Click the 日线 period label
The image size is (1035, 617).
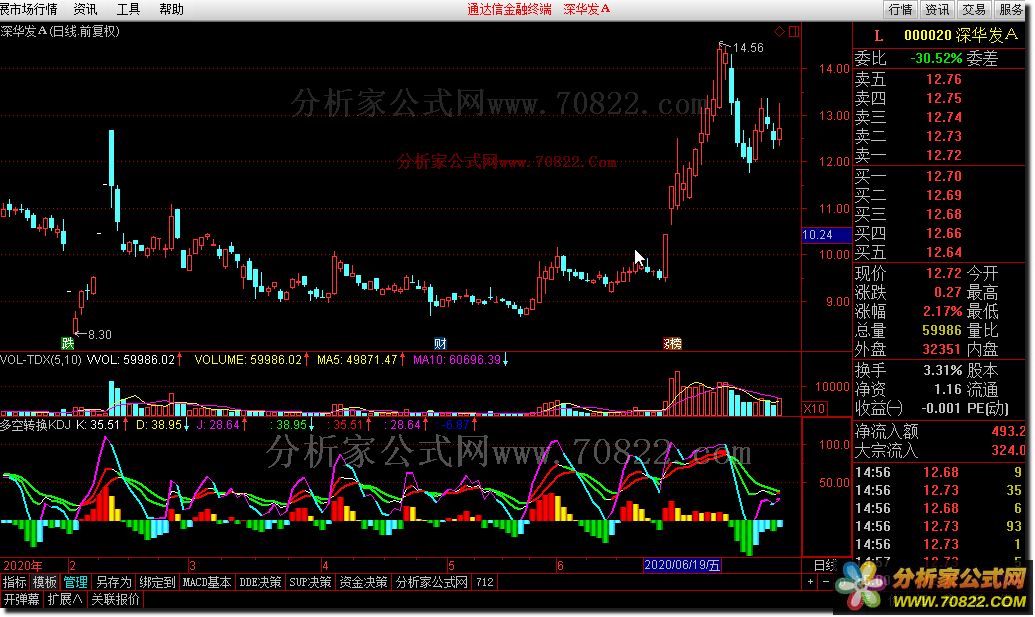point(824,565)
